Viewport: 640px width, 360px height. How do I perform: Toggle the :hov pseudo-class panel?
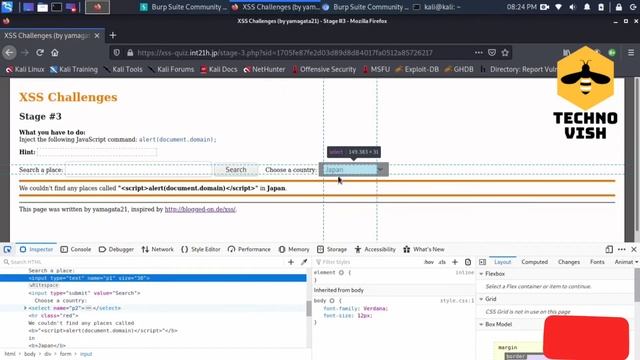(x=429, y=262)
